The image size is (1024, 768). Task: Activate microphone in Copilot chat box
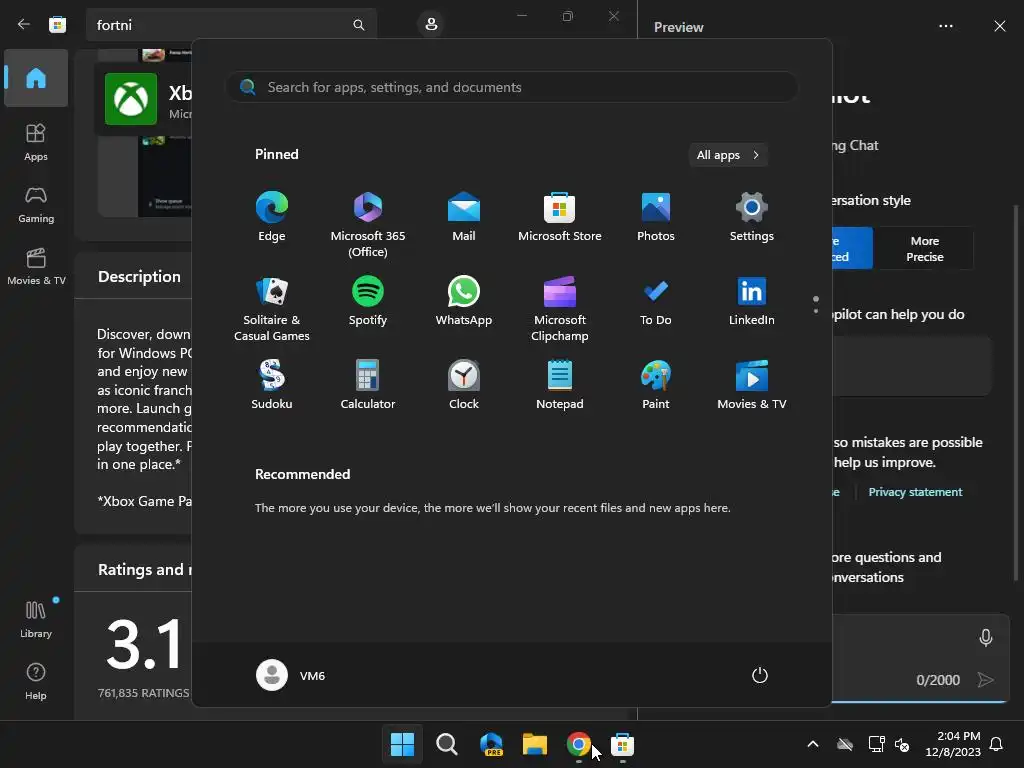(x=985, y=637)
